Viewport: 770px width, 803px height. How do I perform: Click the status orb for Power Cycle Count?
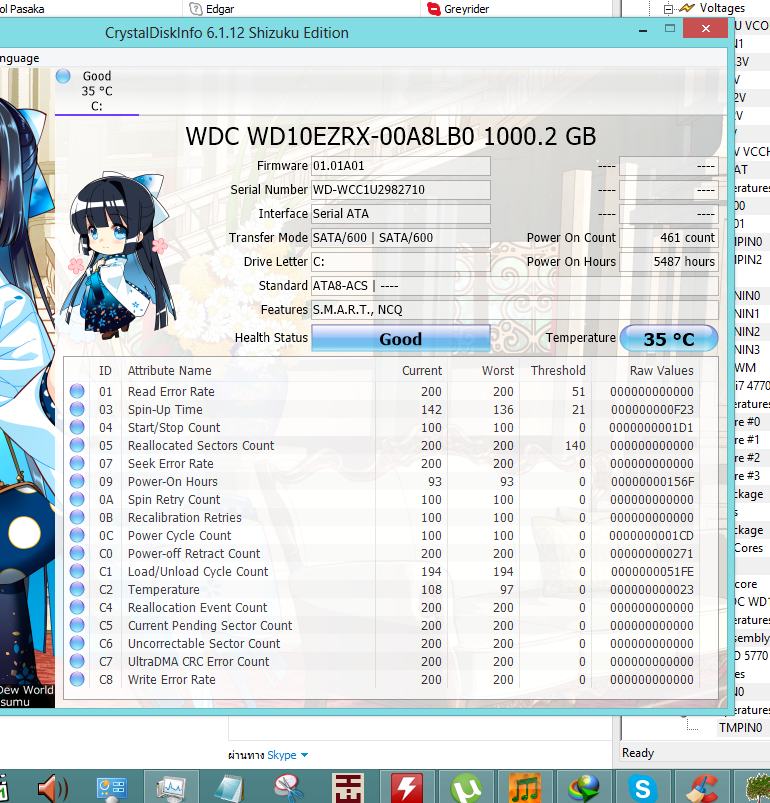tap(77, 535)
